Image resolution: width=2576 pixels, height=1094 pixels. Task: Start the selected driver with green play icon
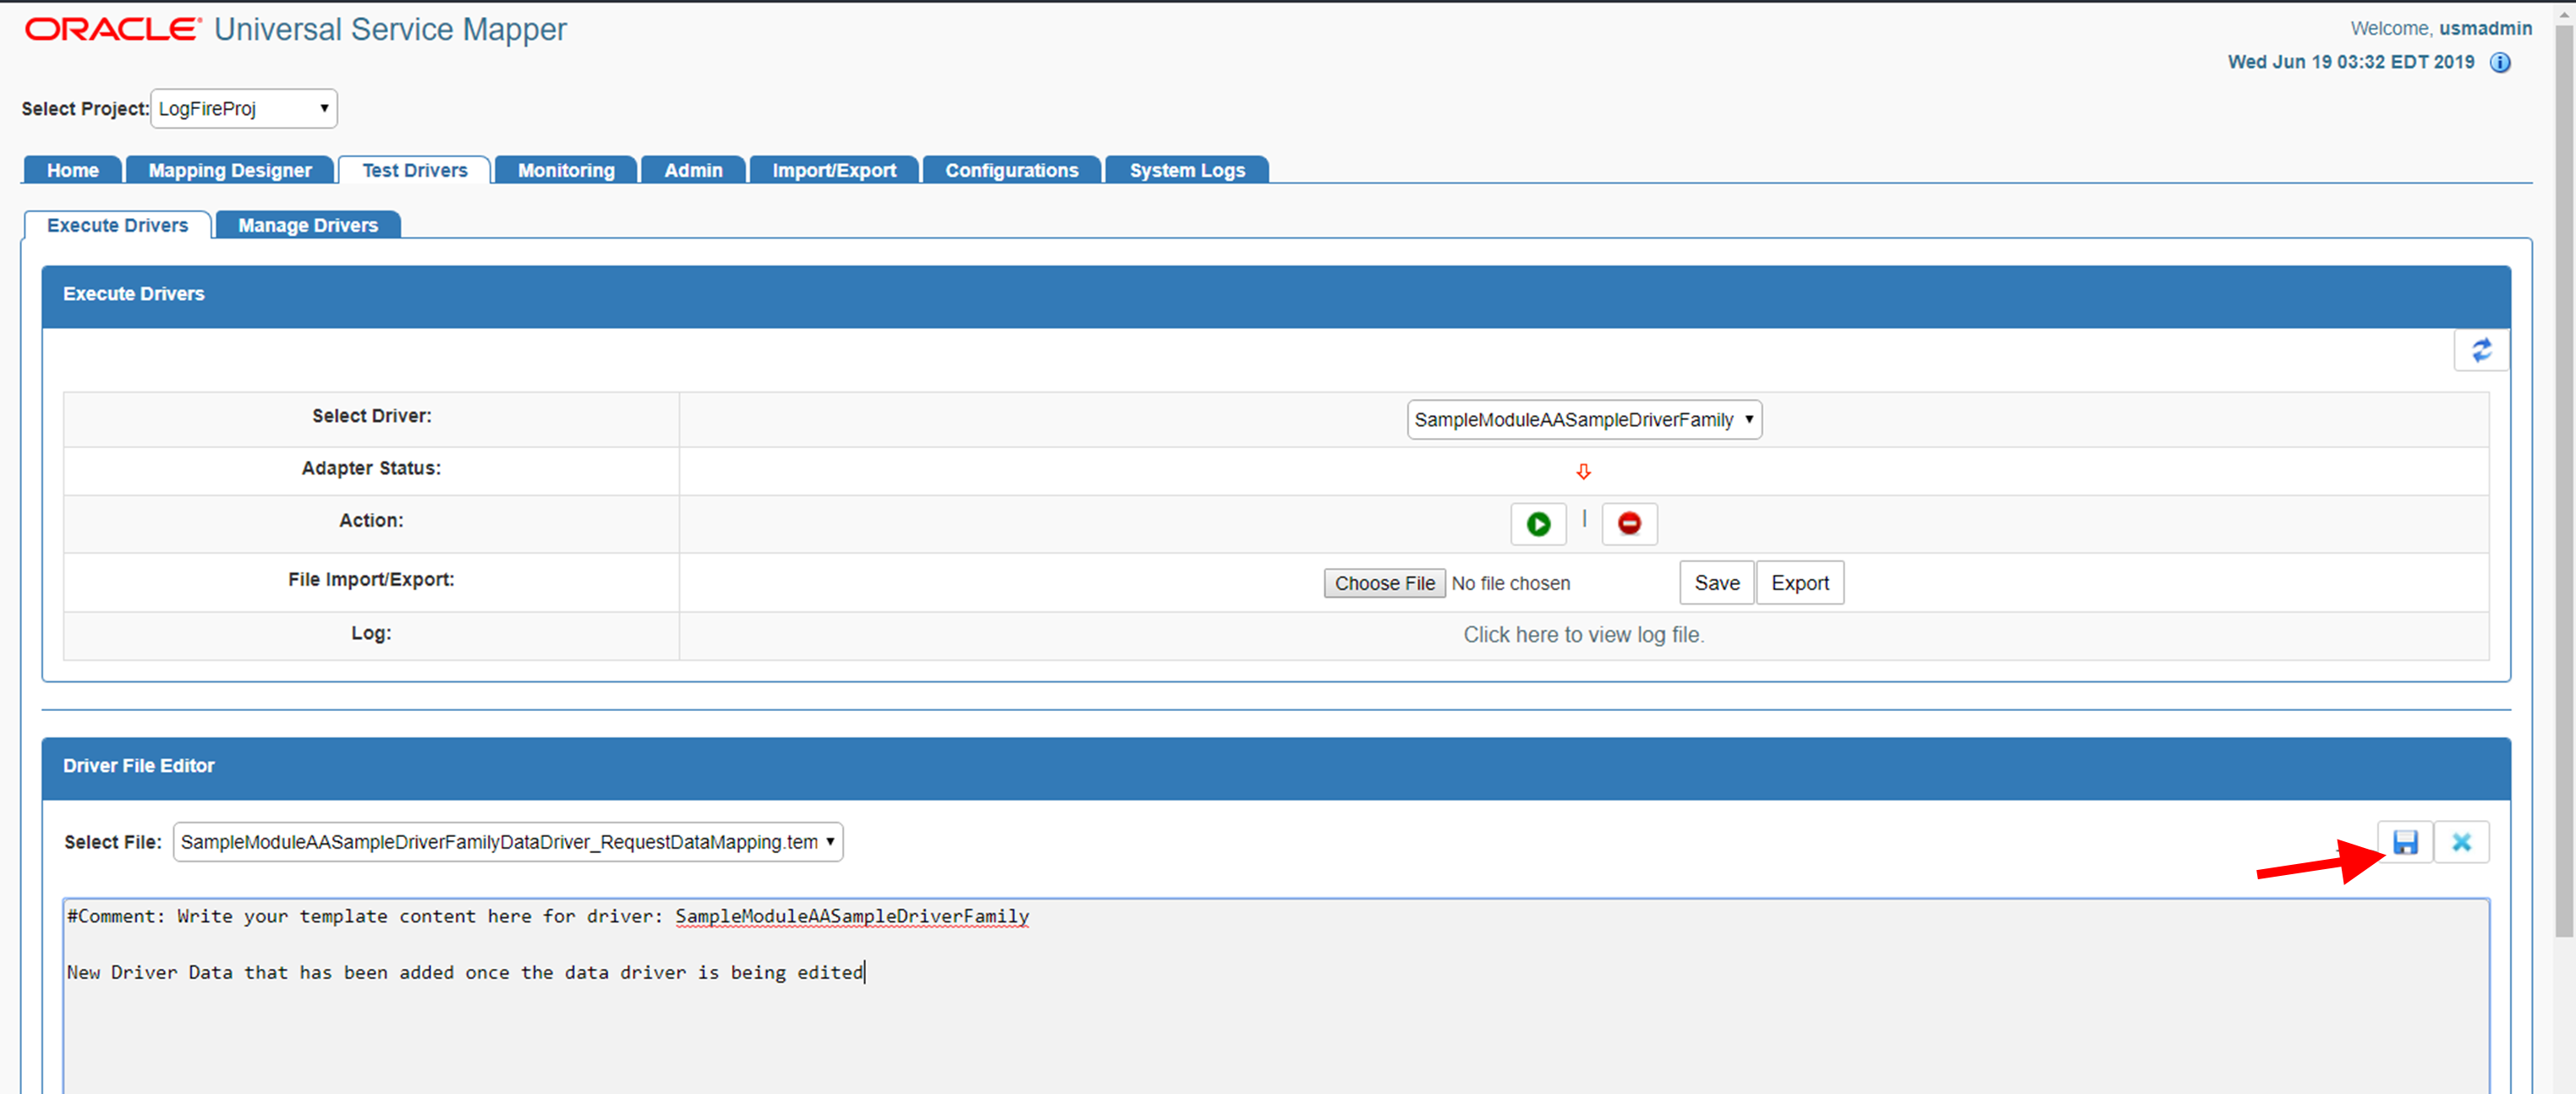[1538, 524]
